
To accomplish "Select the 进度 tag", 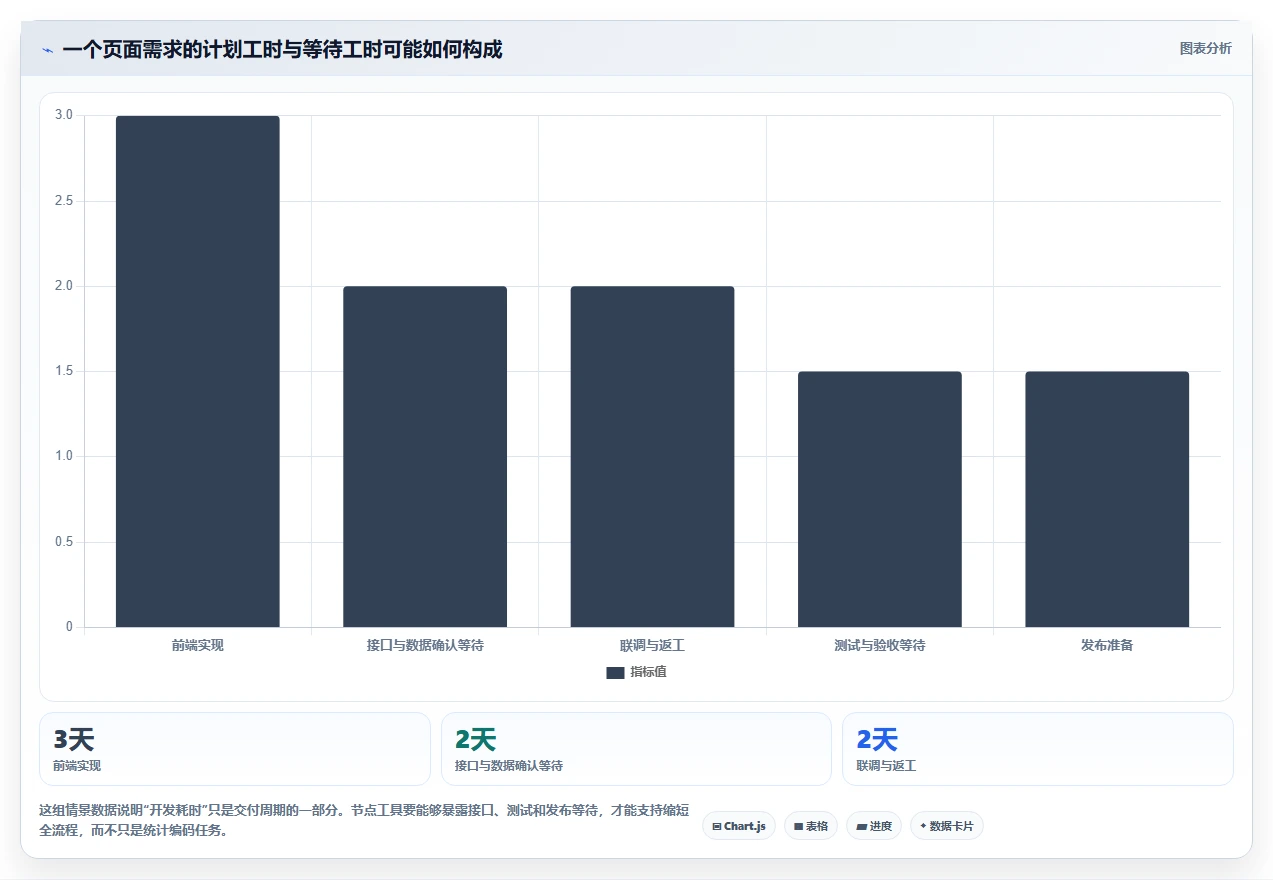I will [x=874, y=826].
